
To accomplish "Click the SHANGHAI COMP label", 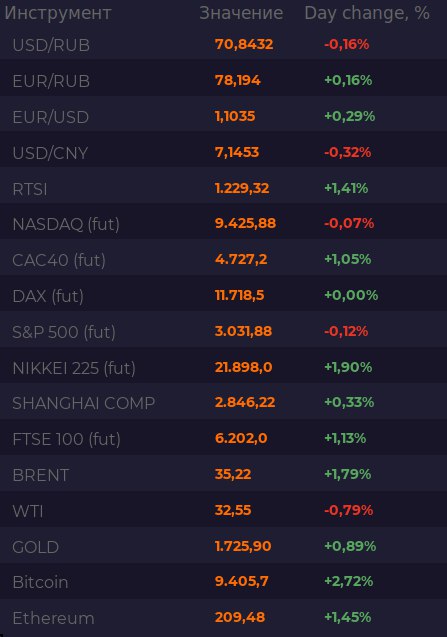I will point(83,403).
